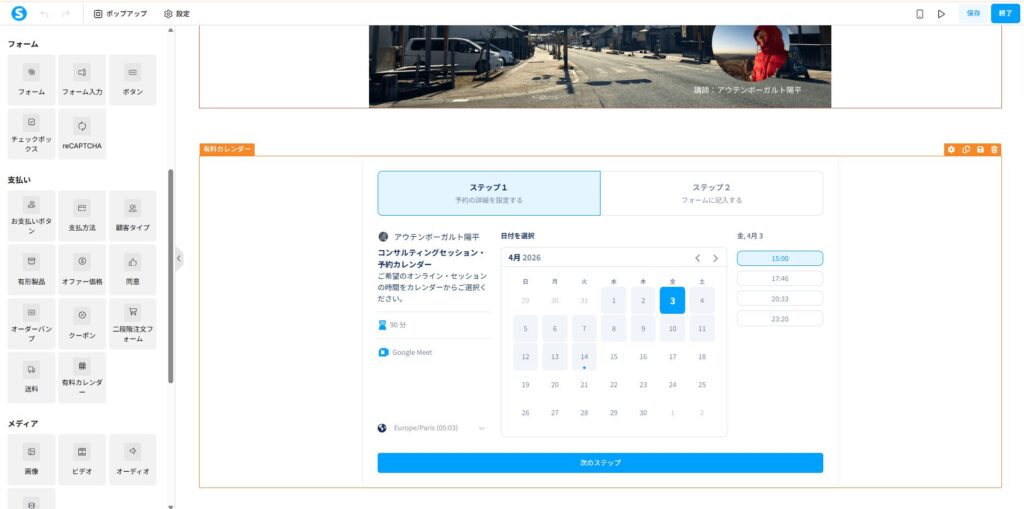
Task: Click the sidebar vertical scrollbar
Action: point(170,270)
